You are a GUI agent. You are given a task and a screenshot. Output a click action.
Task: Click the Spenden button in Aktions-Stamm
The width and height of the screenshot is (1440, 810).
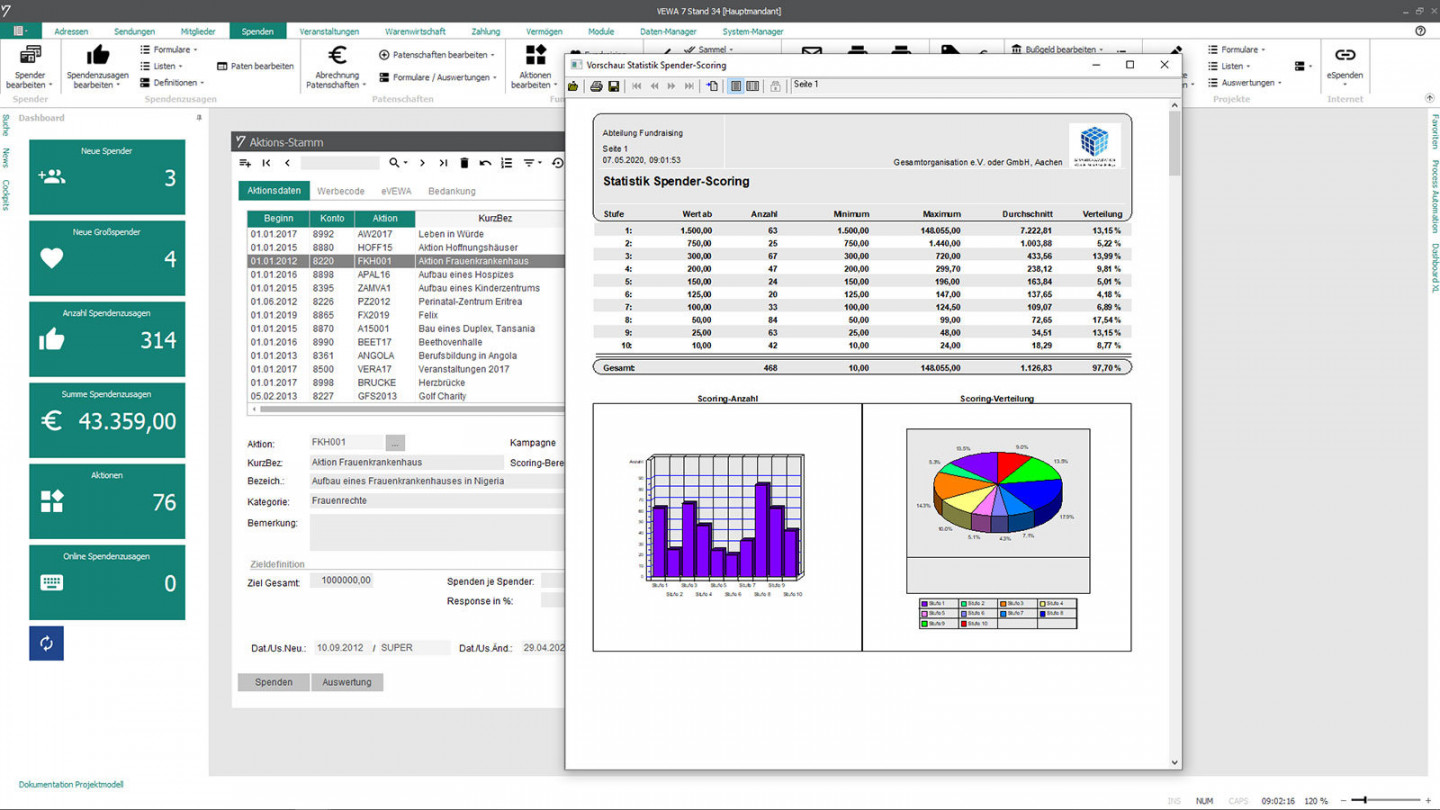[x=273, y=682]
